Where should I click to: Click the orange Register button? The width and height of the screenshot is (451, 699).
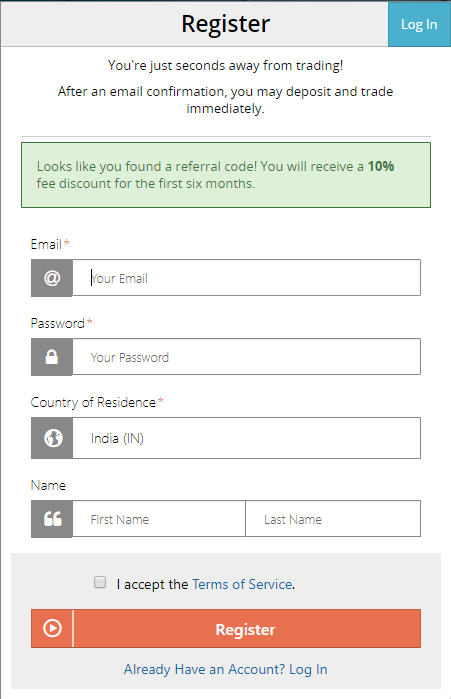click(x=226, y=629)
